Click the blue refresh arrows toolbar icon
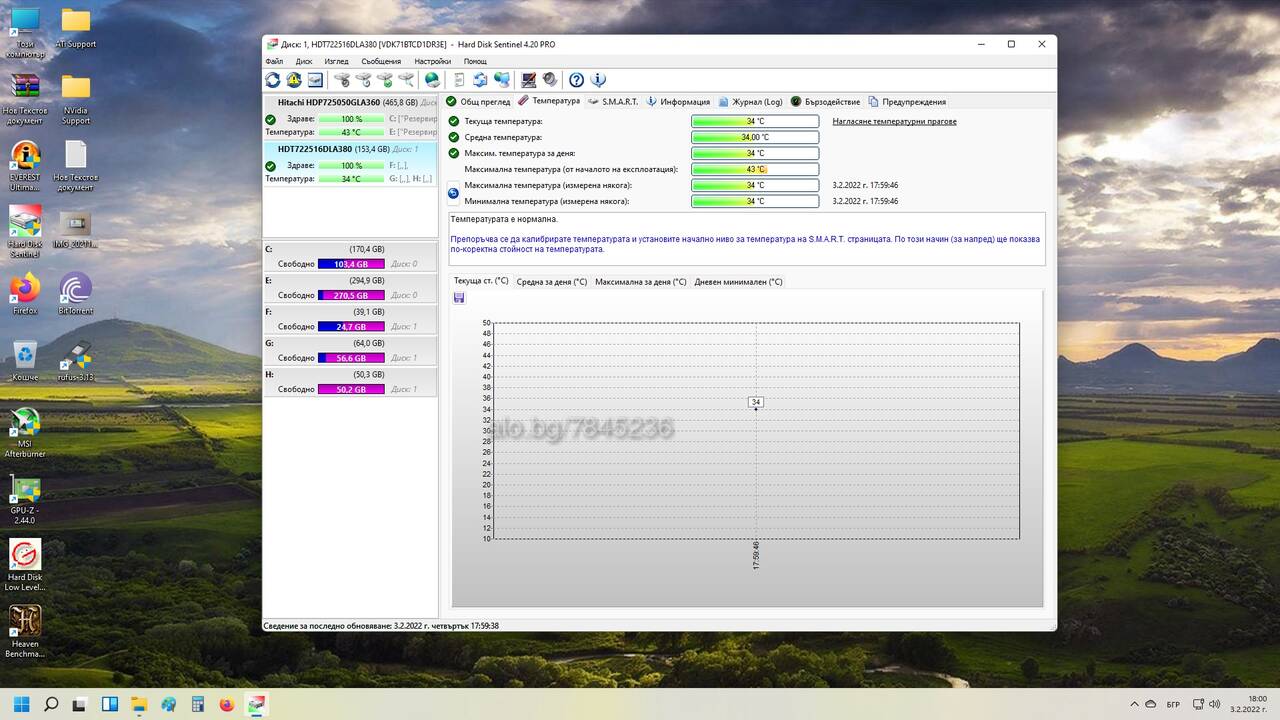The height and width of the screenshot is (720, 1280). [273, 80]
